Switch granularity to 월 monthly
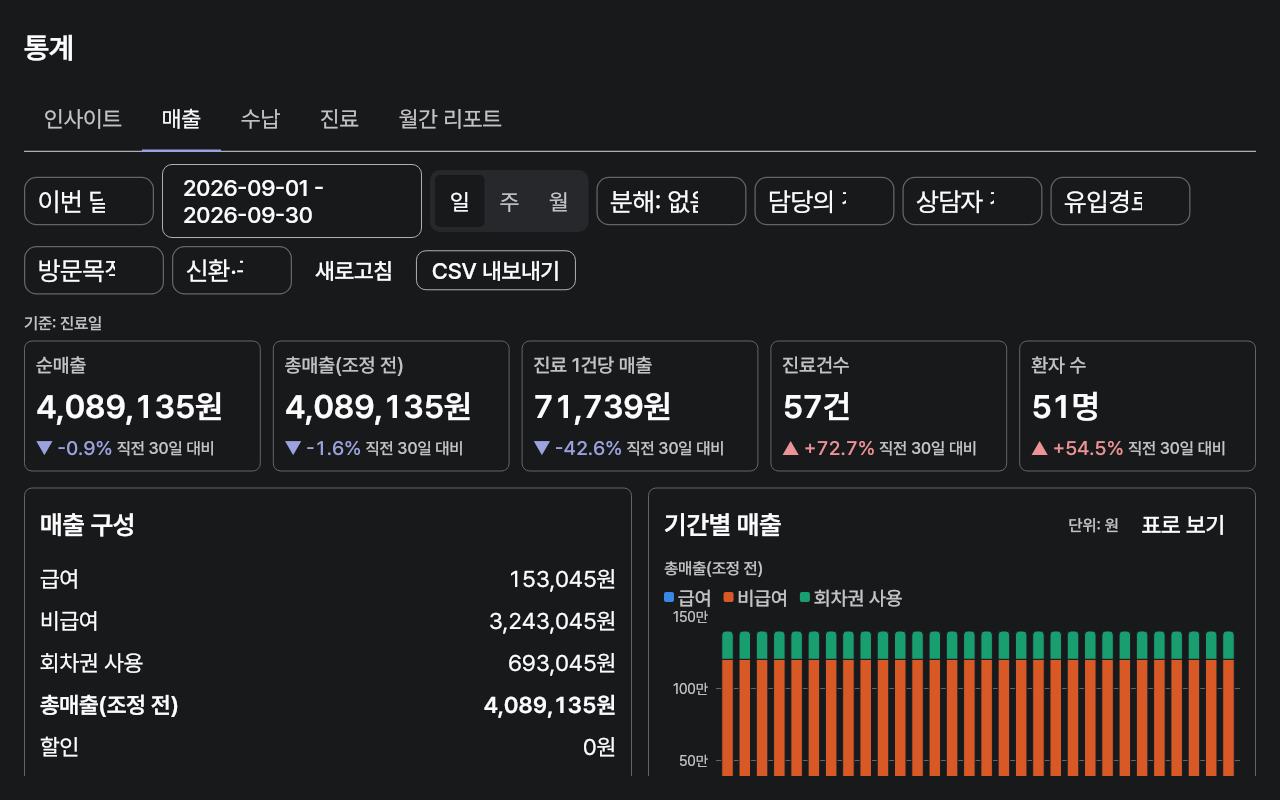The width and height of the screenshot is (1280, 800). click(x=558, y=201)
